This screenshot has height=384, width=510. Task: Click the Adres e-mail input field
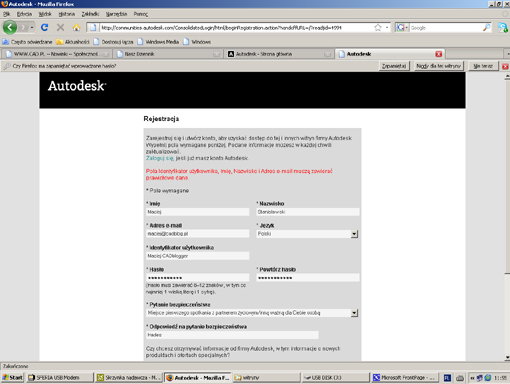pyautogui.click(x=197, y=234)
